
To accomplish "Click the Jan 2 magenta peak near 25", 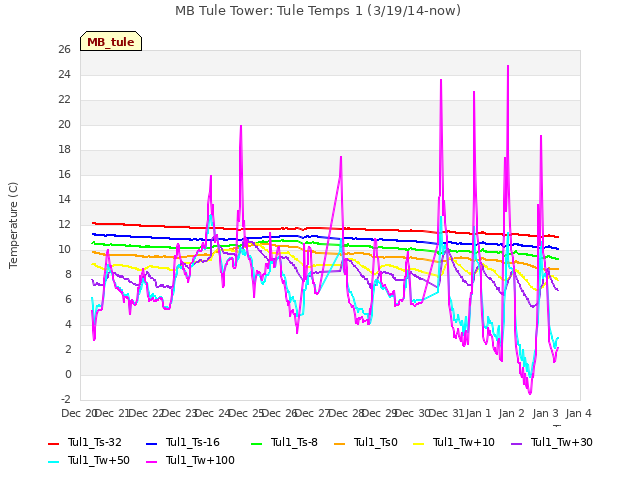I will [508, 66].
